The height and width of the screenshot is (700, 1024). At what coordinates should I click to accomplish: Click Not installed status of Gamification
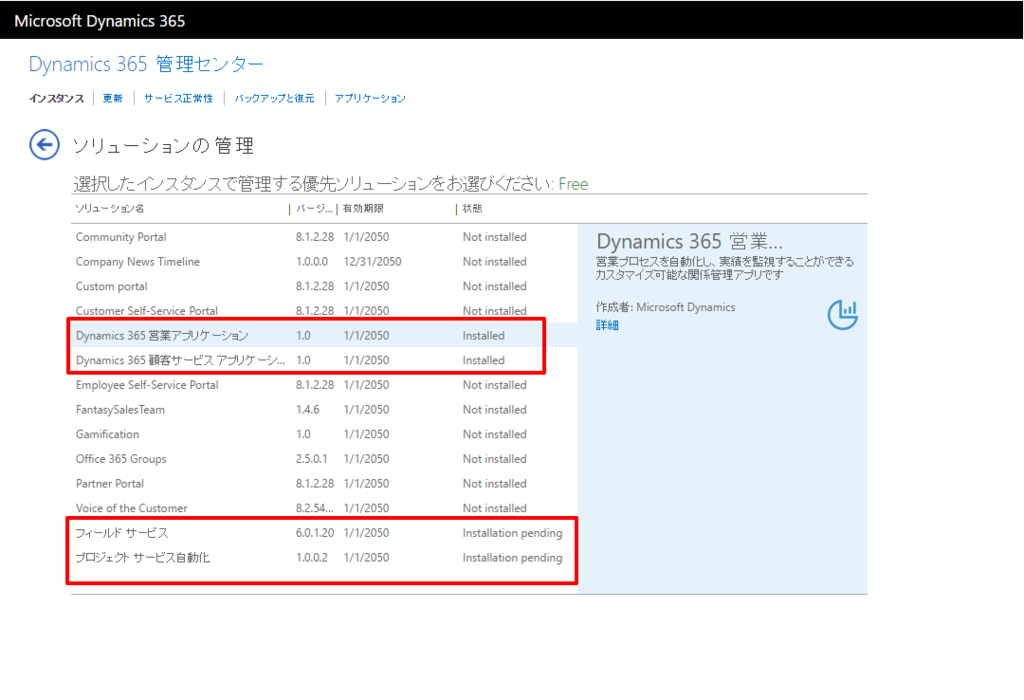pyautogui.click(x=494, y=434)
